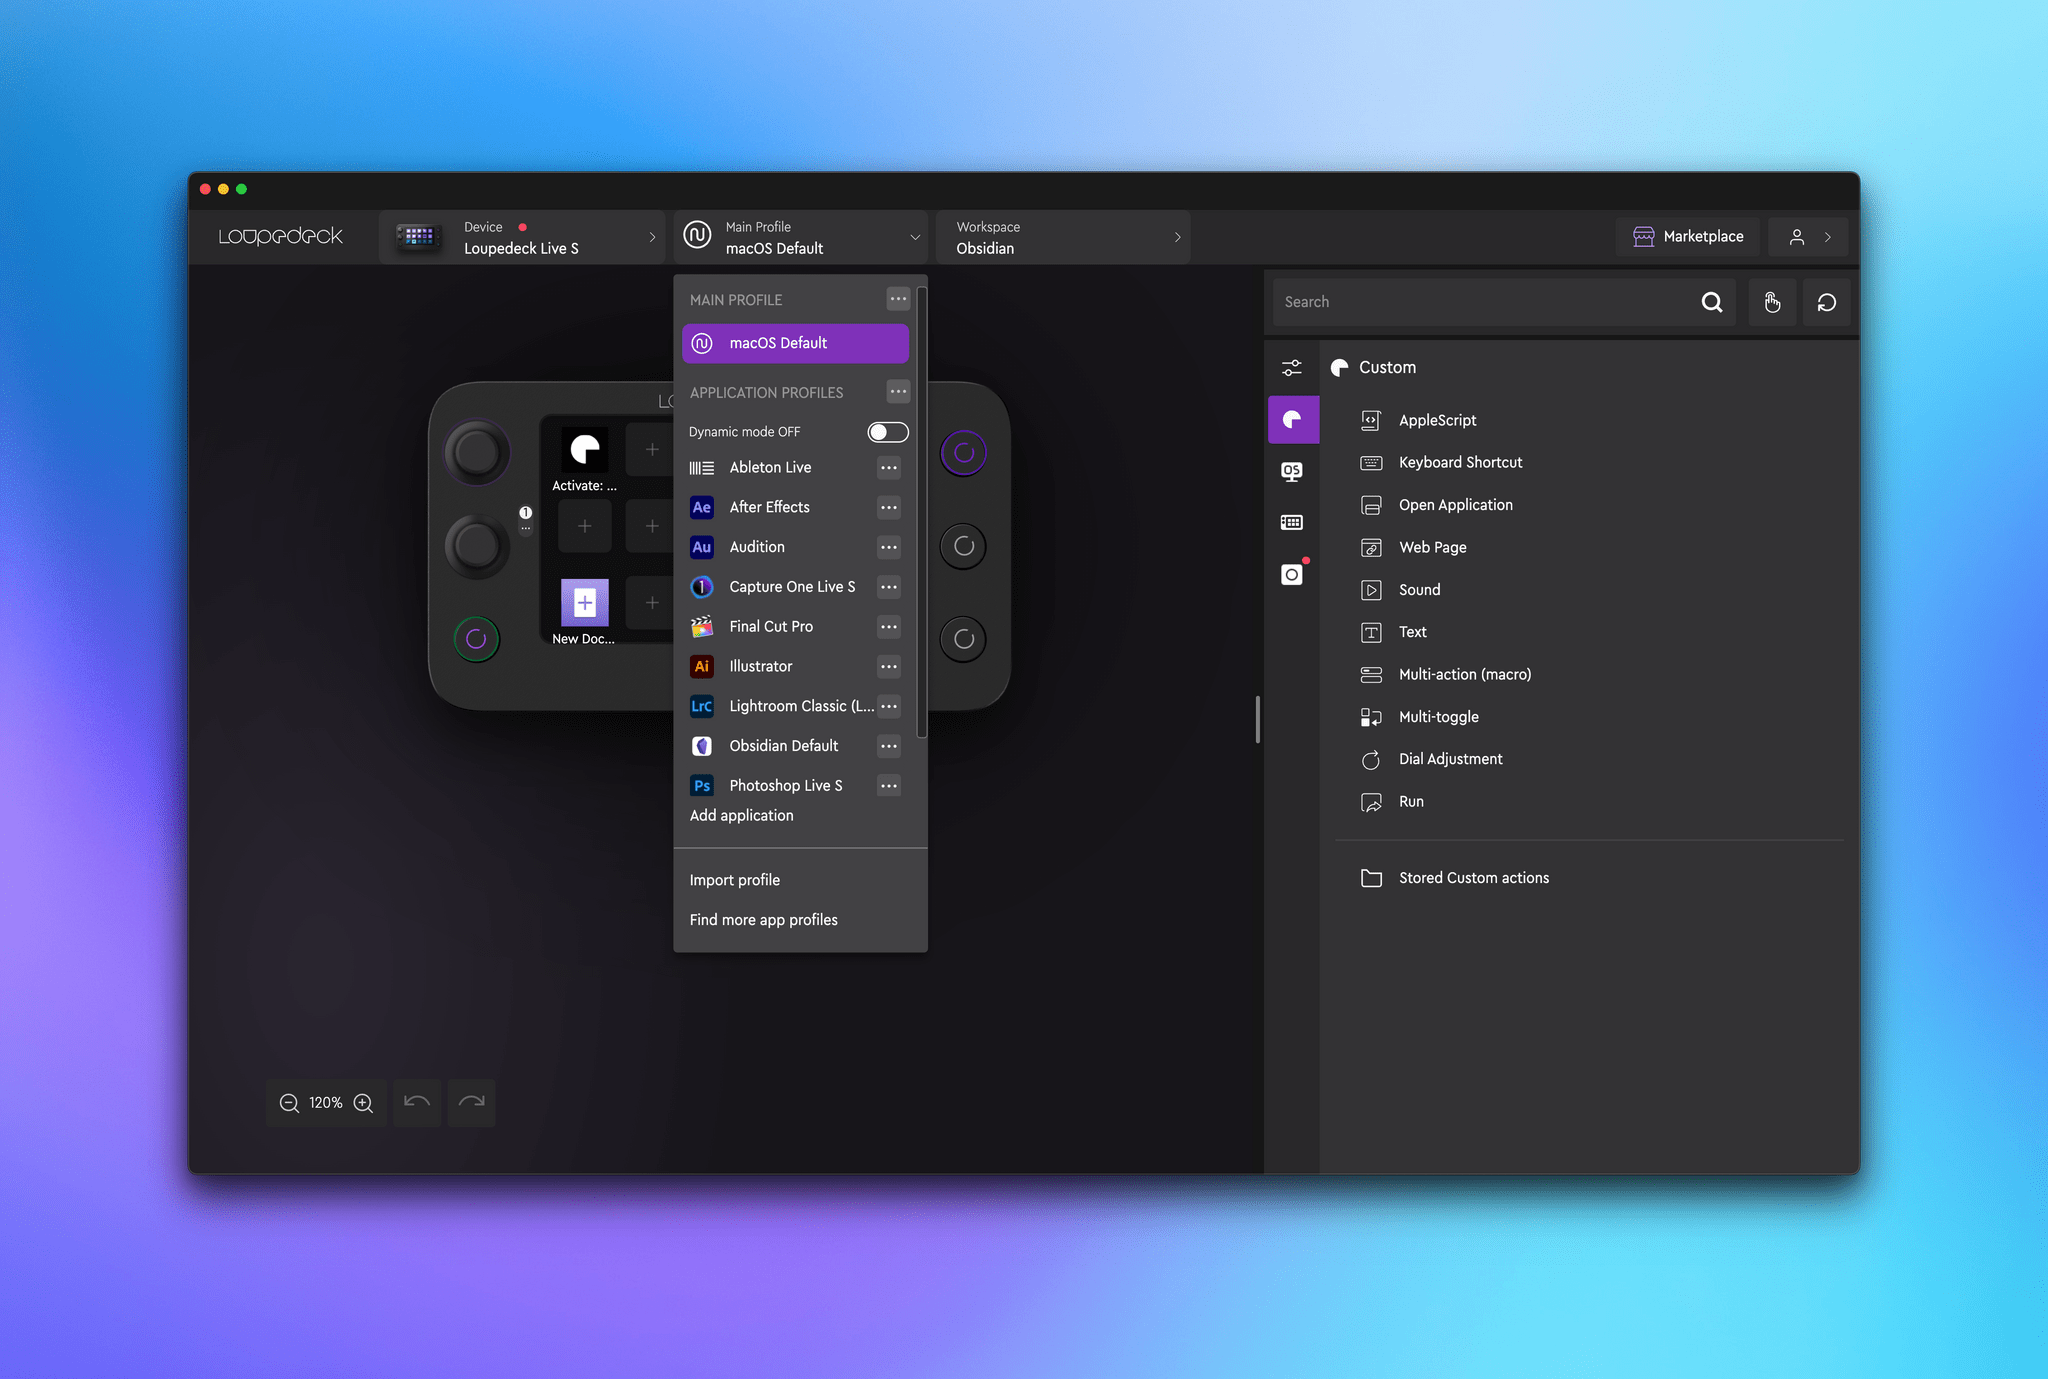
Task: Select the macOS Default profile
Action: click(x=795, y=343)
